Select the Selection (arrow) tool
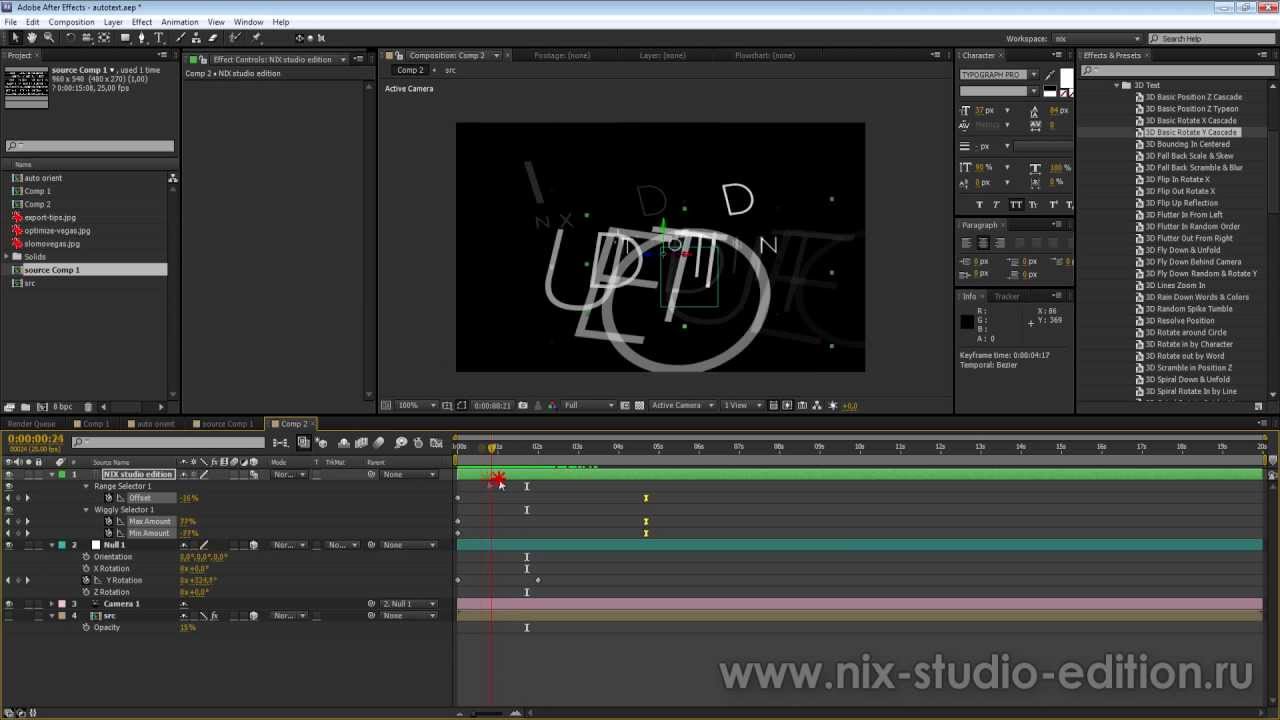Screen dimensions: 1280x720 [x=15, y=38]
